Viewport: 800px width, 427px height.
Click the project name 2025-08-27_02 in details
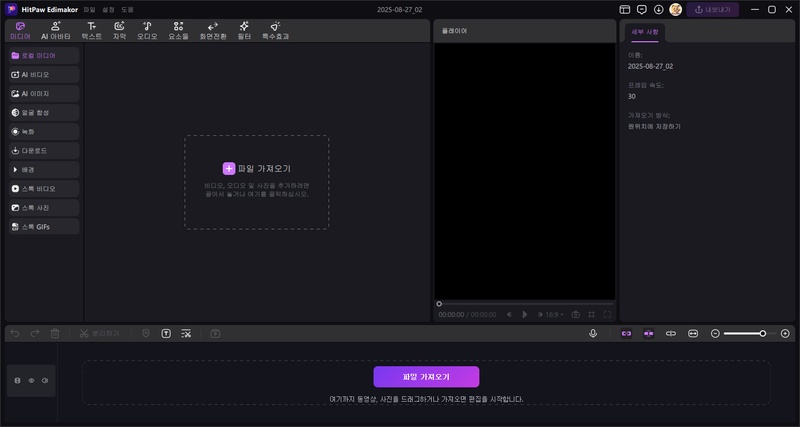point(651,66)
